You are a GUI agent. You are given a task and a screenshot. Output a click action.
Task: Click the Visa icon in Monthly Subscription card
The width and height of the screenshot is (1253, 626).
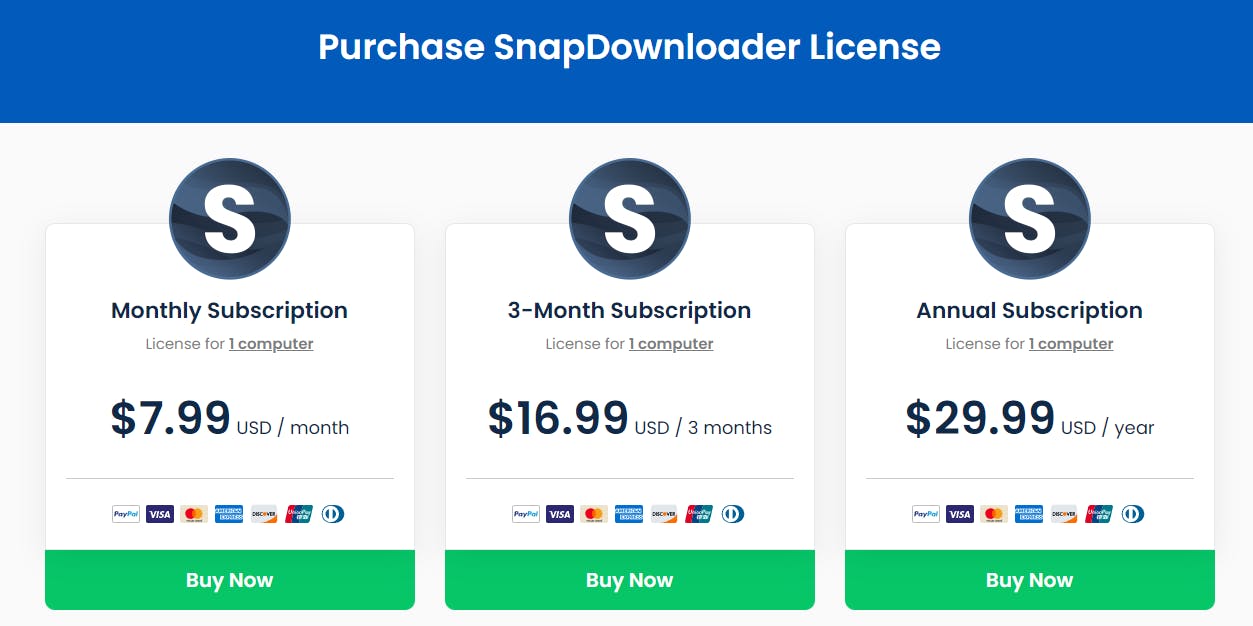point(160,514)
